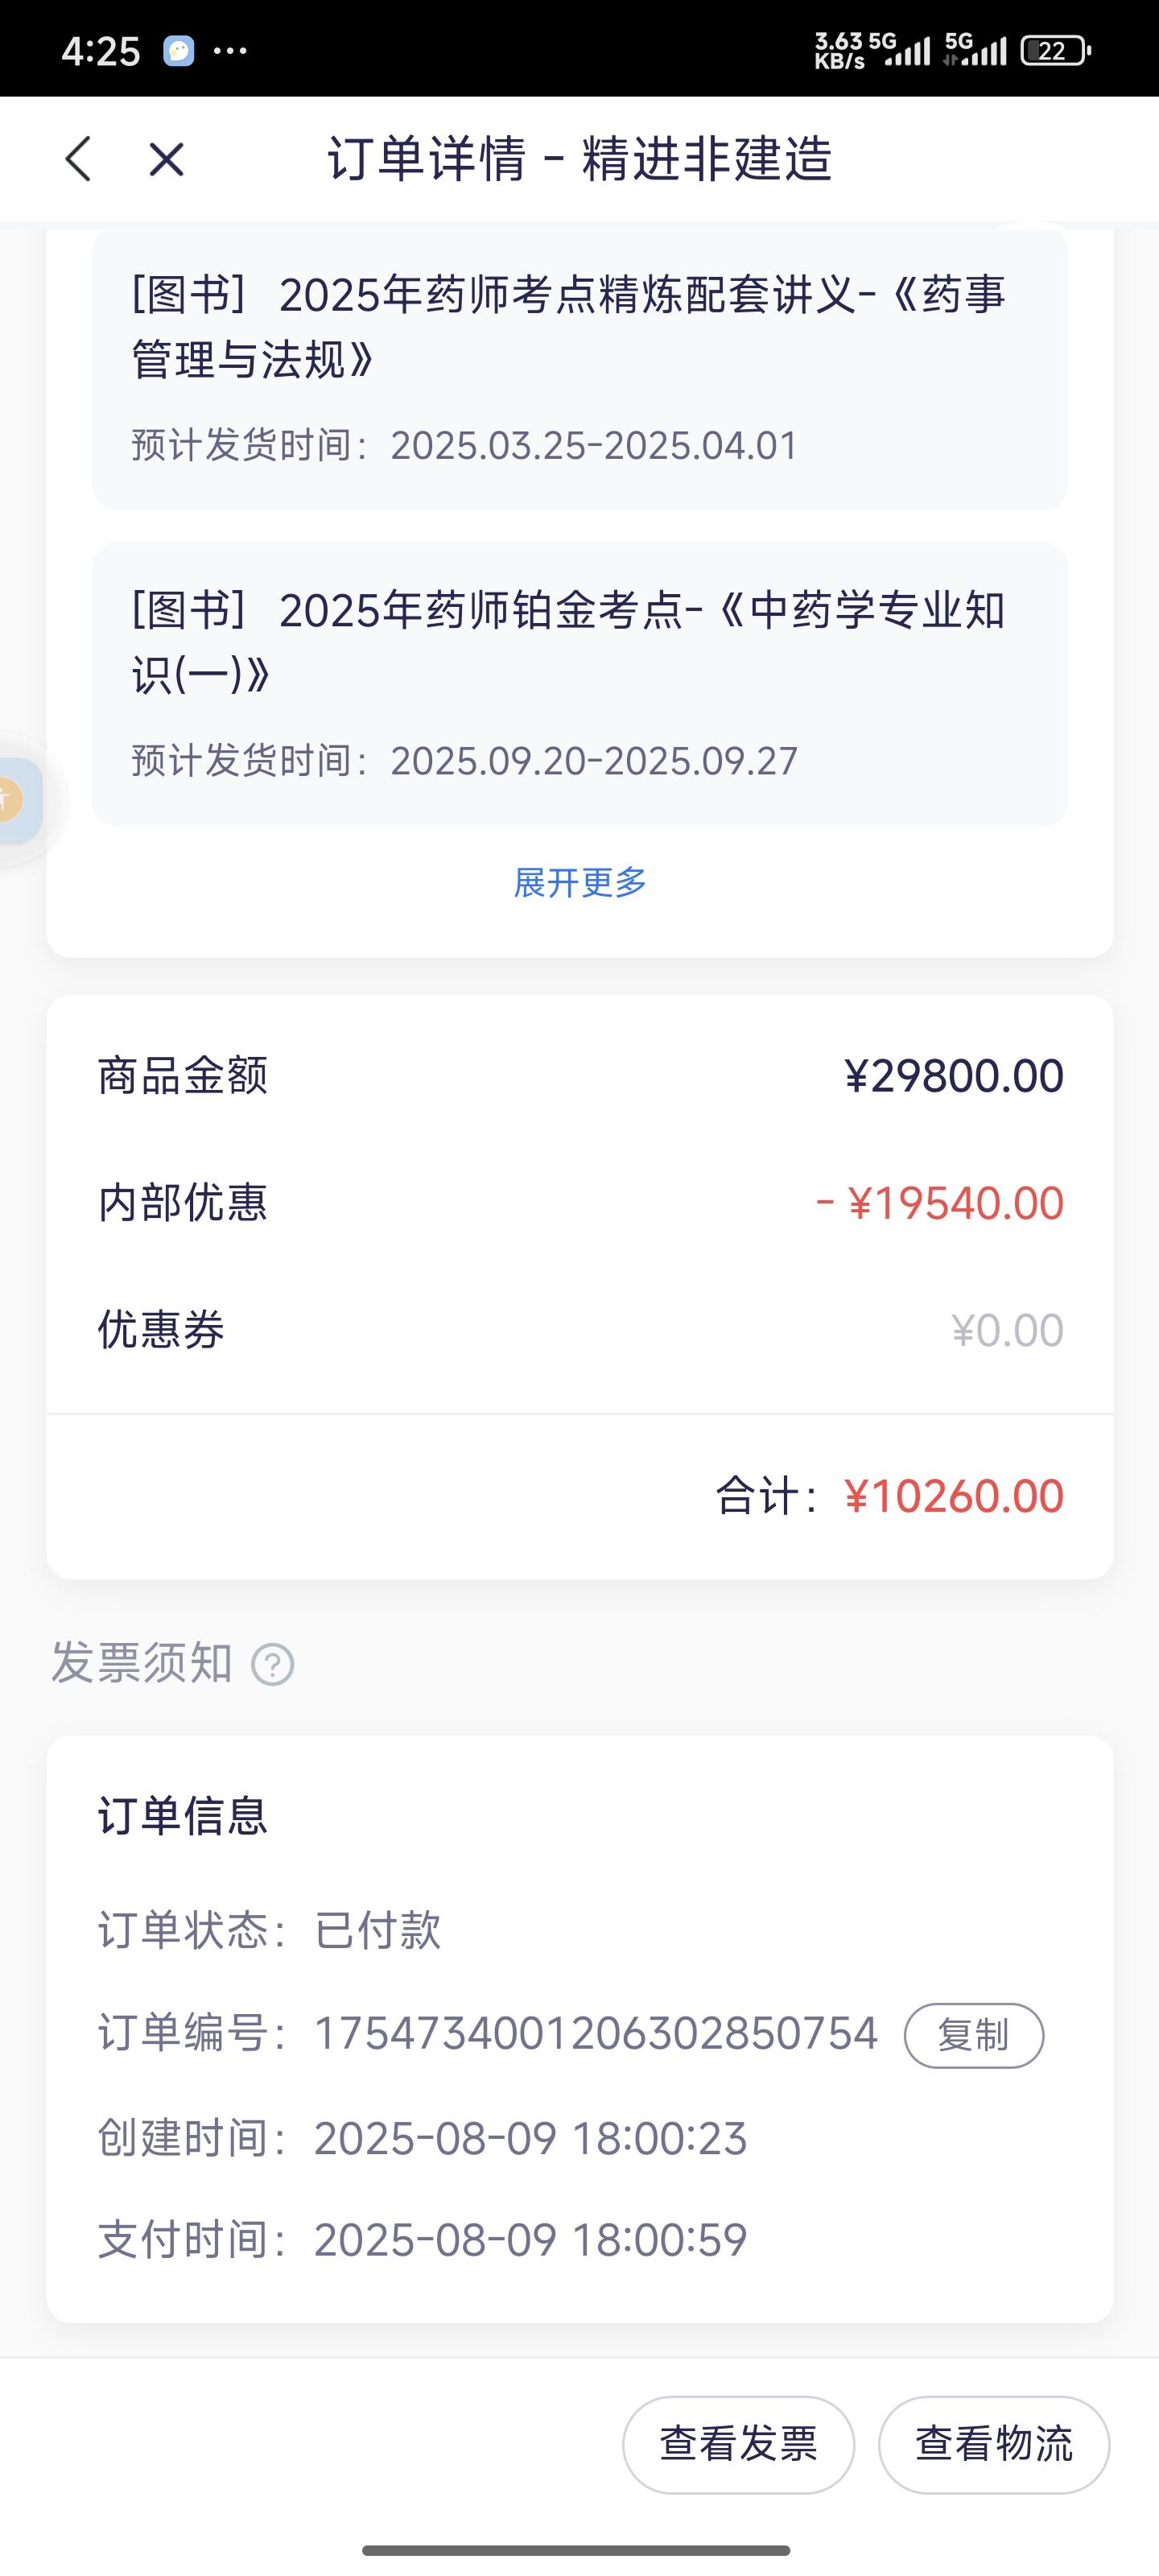Copy the order number with 复制
Viewport: 1159px width, 2576px height.
[973, 2035]
